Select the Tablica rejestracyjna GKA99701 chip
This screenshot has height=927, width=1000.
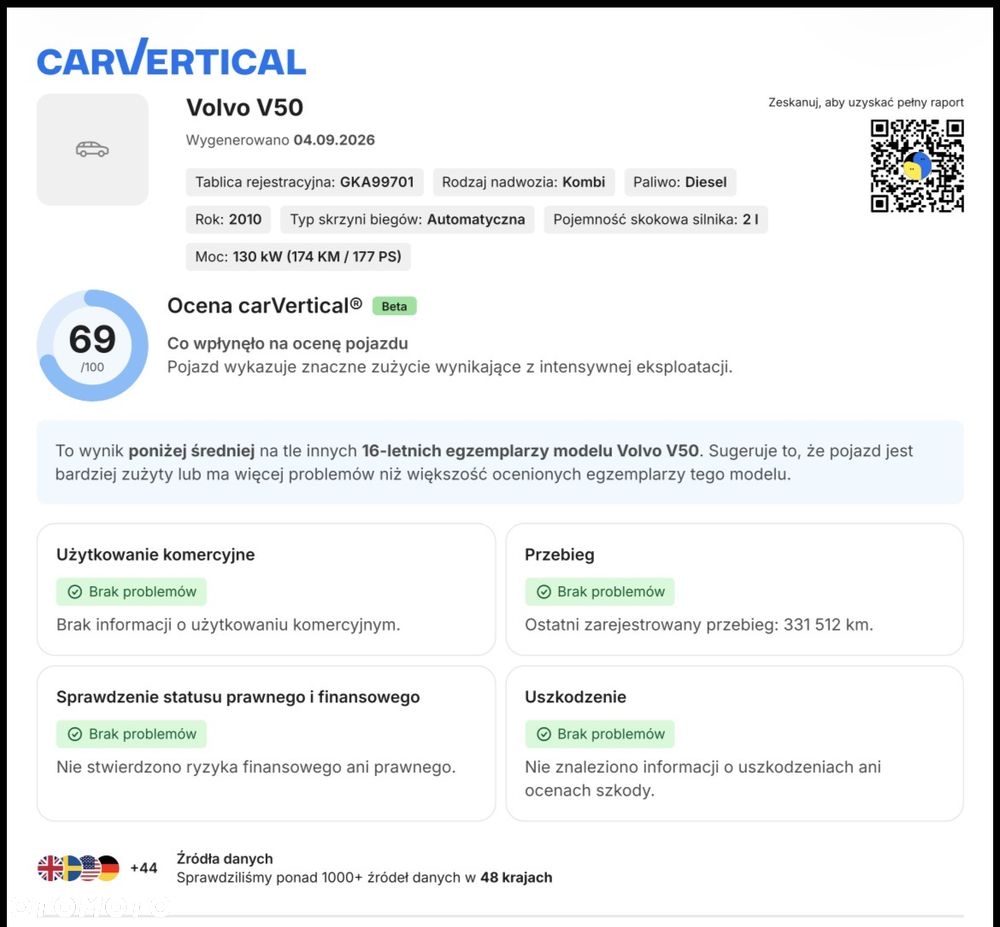[304, 182]
